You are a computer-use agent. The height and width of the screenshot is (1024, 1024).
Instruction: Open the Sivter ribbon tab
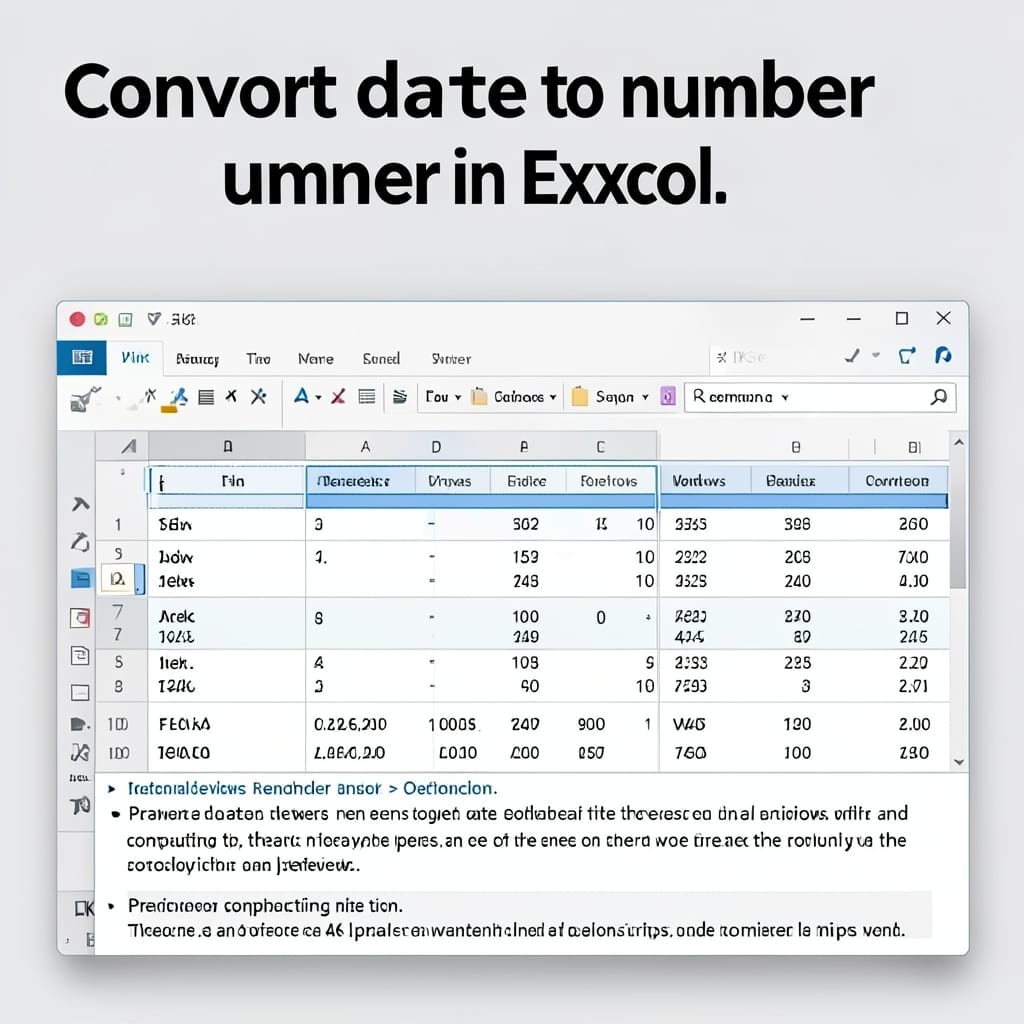451,359
